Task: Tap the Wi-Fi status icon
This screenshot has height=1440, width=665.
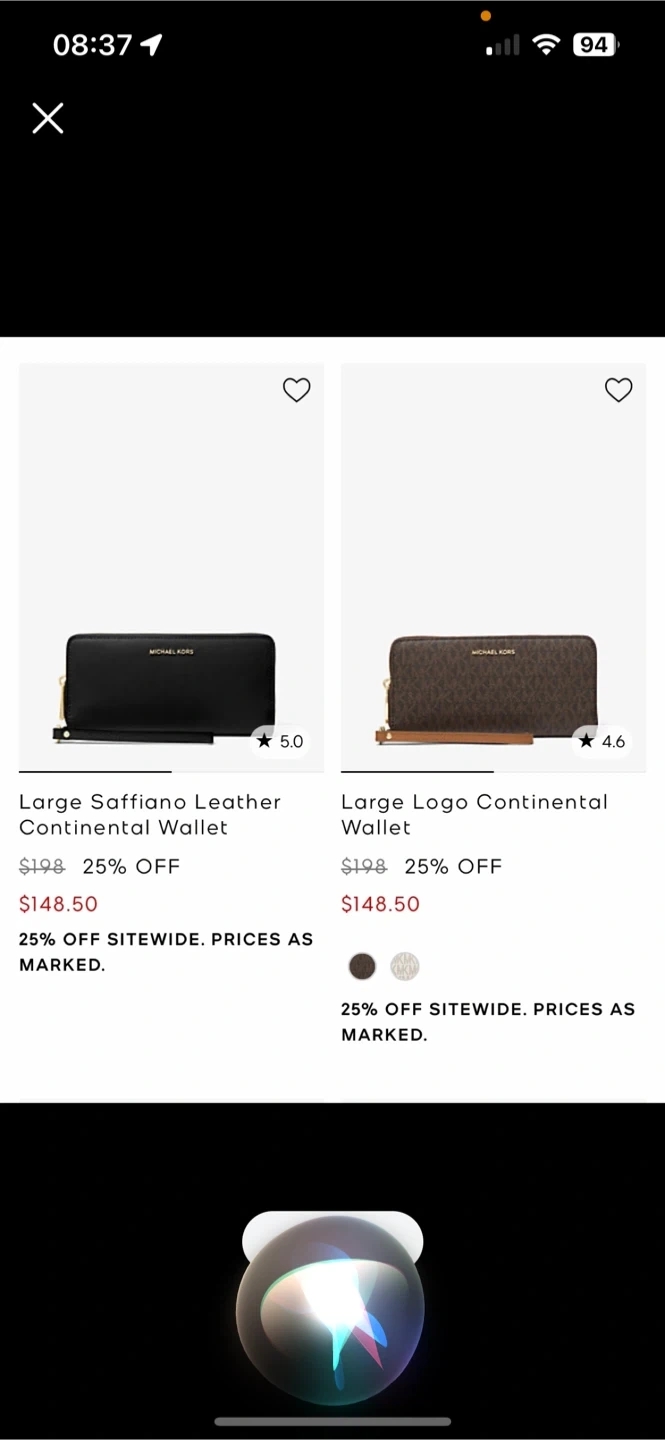Action: 545,45
